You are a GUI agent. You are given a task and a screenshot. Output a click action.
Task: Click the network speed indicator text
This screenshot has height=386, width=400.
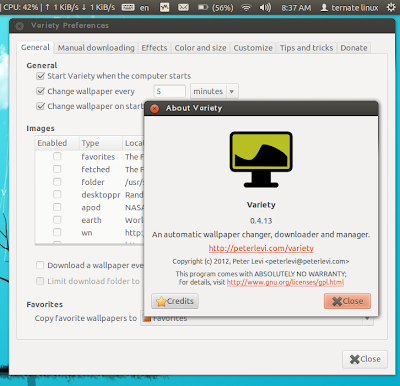click(x=80, y=7)
